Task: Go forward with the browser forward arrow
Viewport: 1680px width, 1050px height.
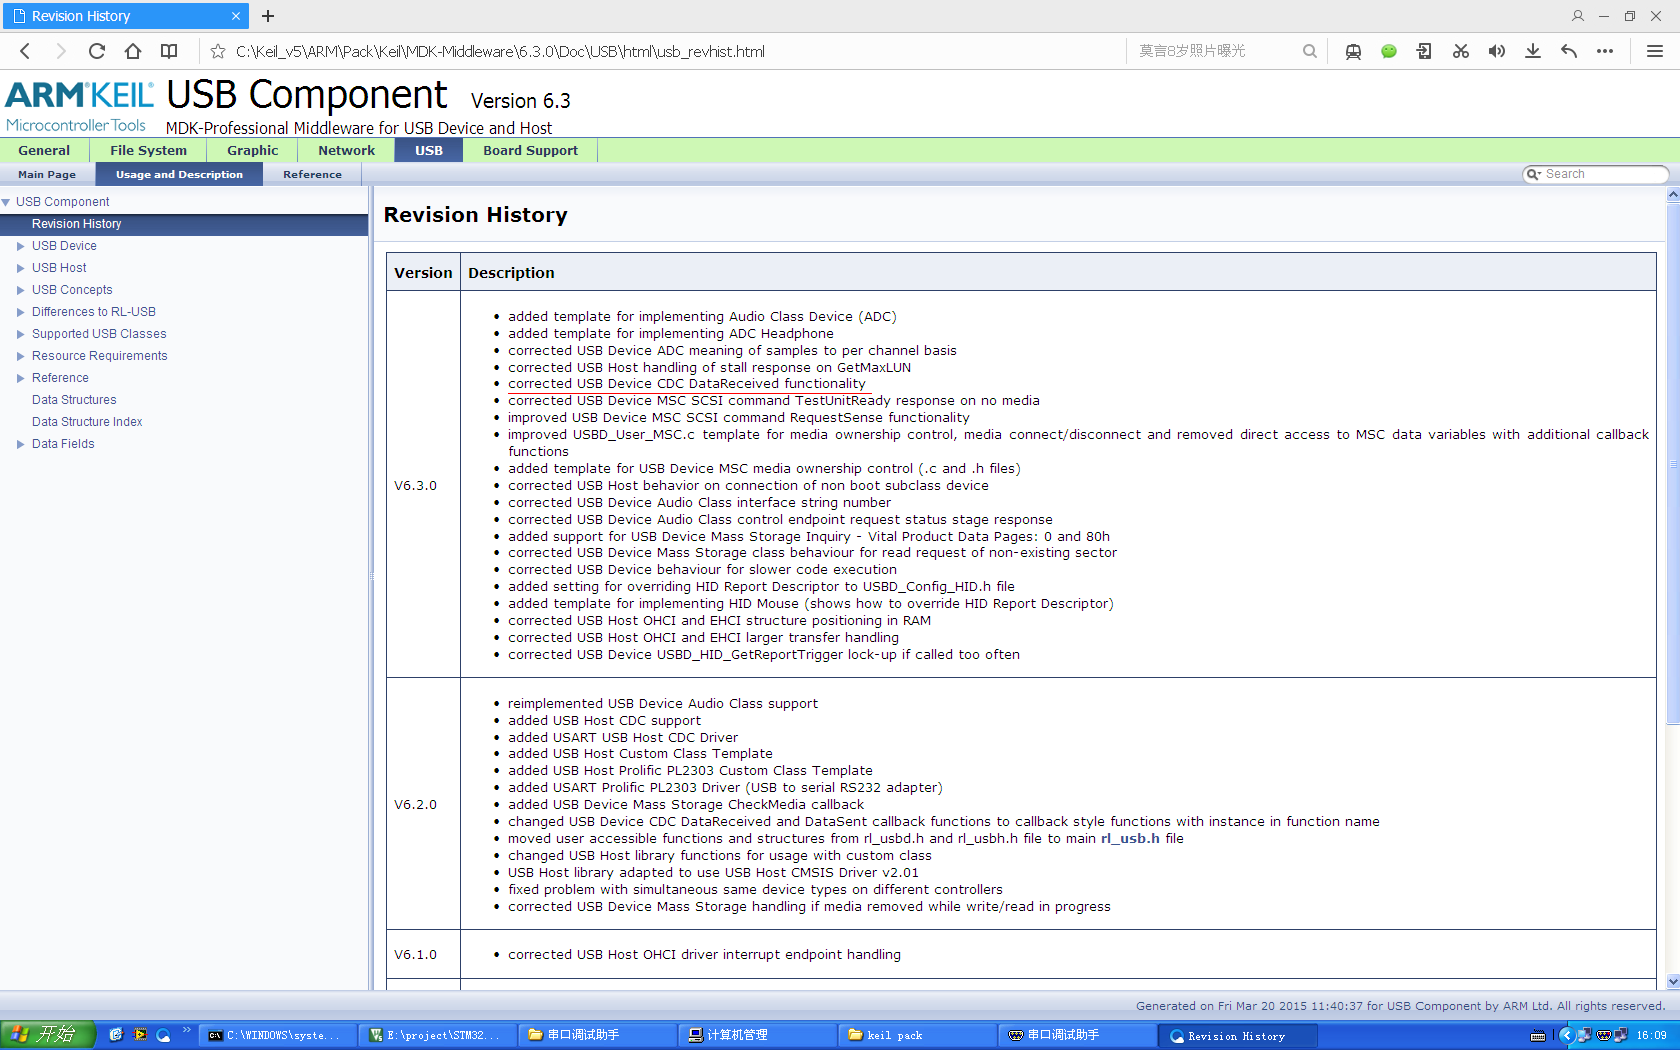Action: tap(61, 51)
